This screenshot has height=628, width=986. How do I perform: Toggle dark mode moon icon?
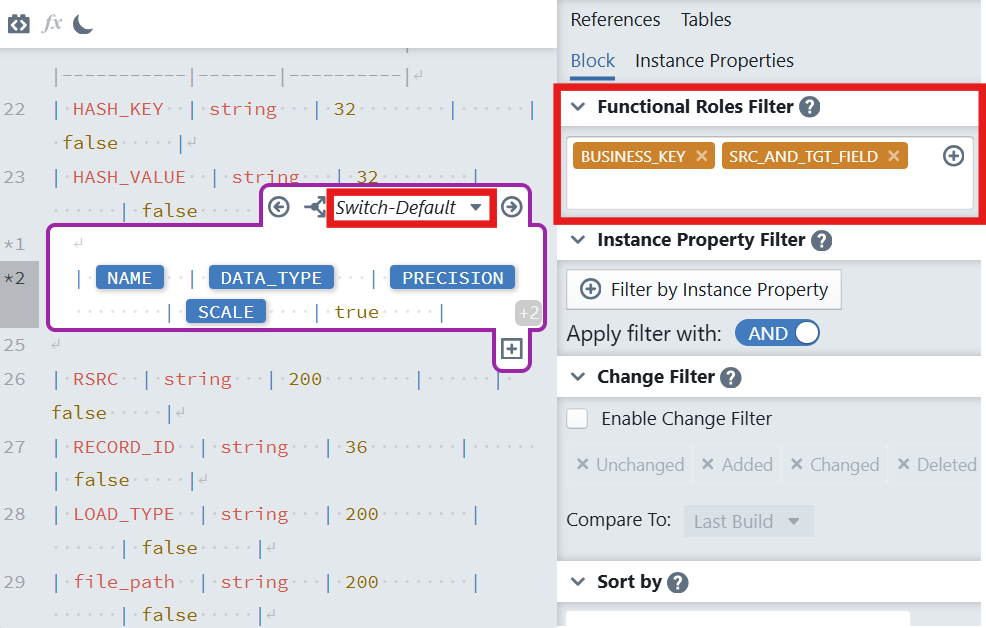pyautogui.click(x=83, y=23)
